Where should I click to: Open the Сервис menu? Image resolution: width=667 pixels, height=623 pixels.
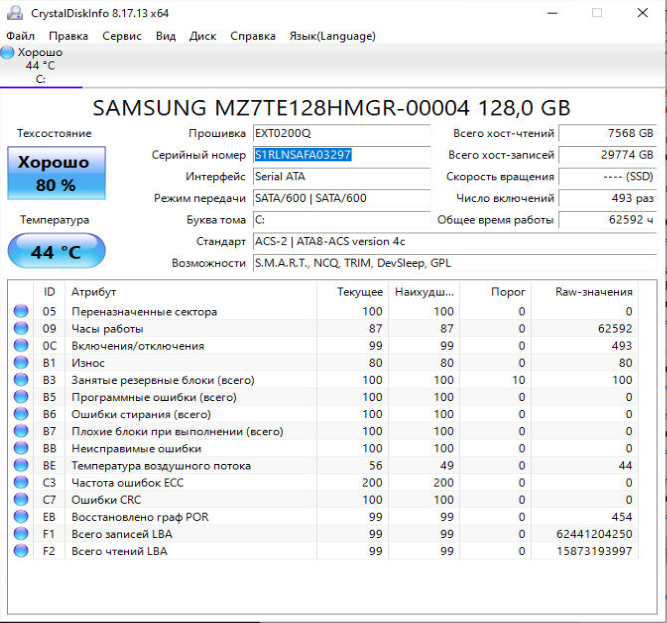[x=122, y=36]
